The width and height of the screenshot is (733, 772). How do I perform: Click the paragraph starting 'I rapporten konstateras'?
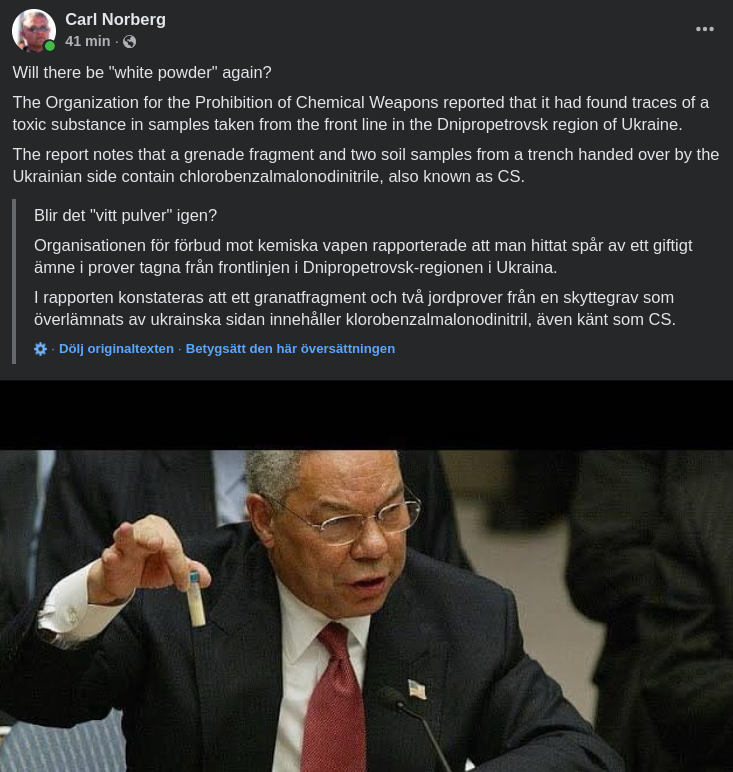[354, 309]
